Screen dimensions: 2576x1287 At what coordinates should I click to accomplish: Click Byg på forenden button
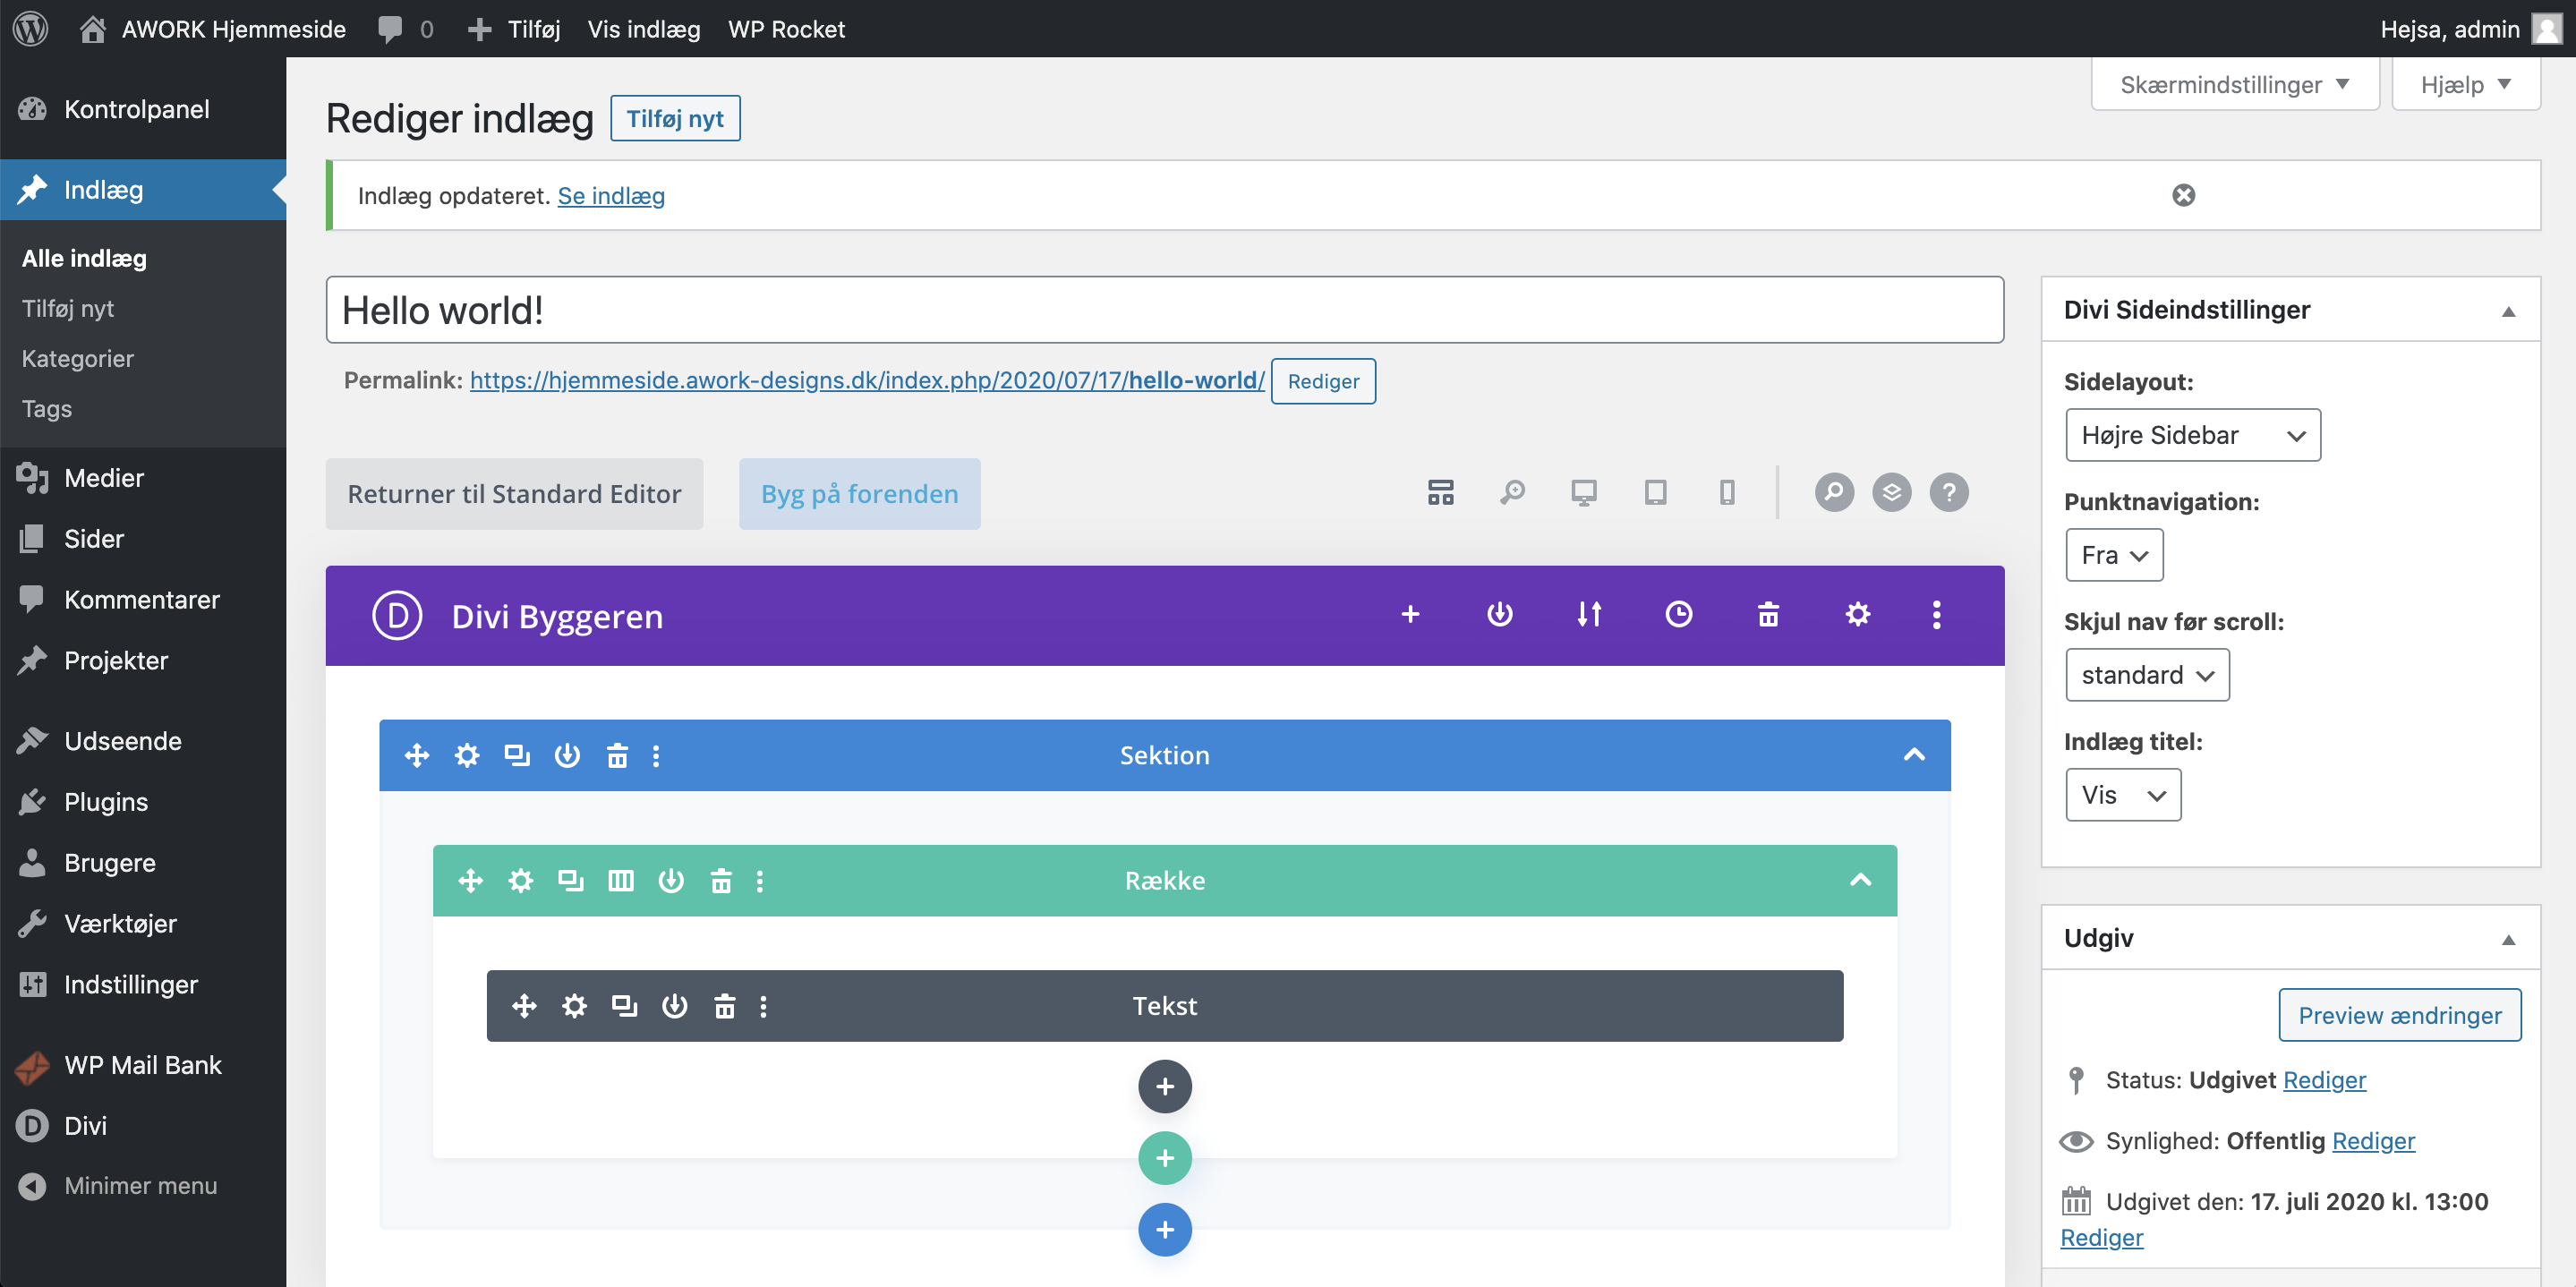859,494
